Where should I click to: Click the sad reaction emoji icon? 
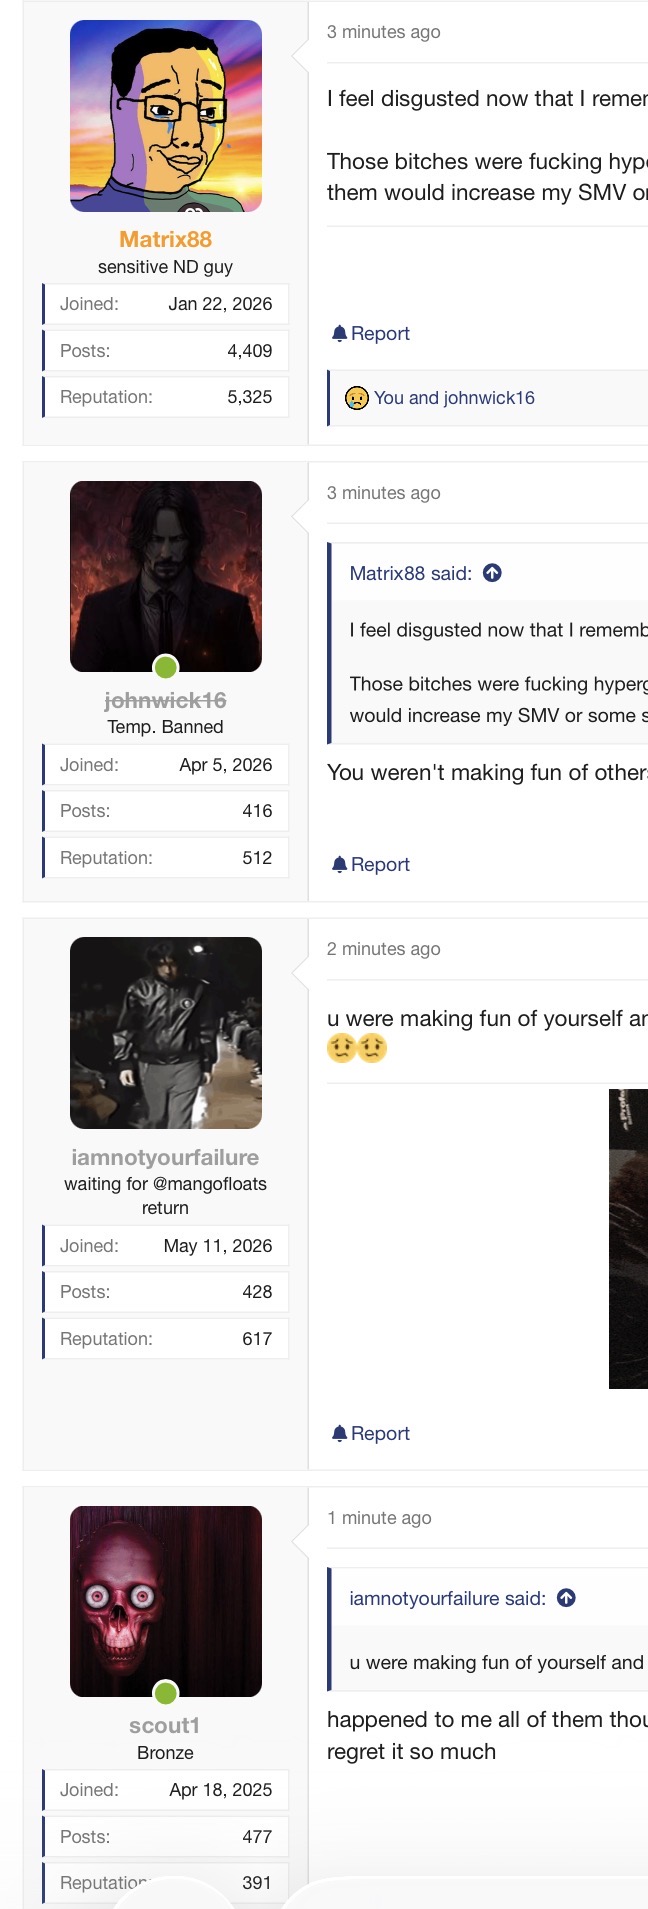tap(356, 398)
